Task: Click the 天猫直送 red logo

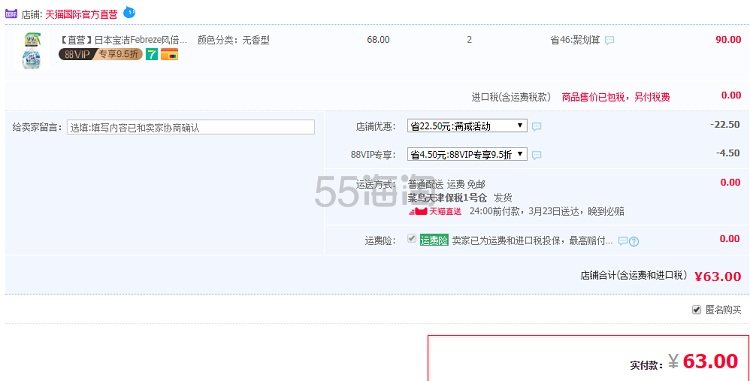Action: (x=435, y=211)
